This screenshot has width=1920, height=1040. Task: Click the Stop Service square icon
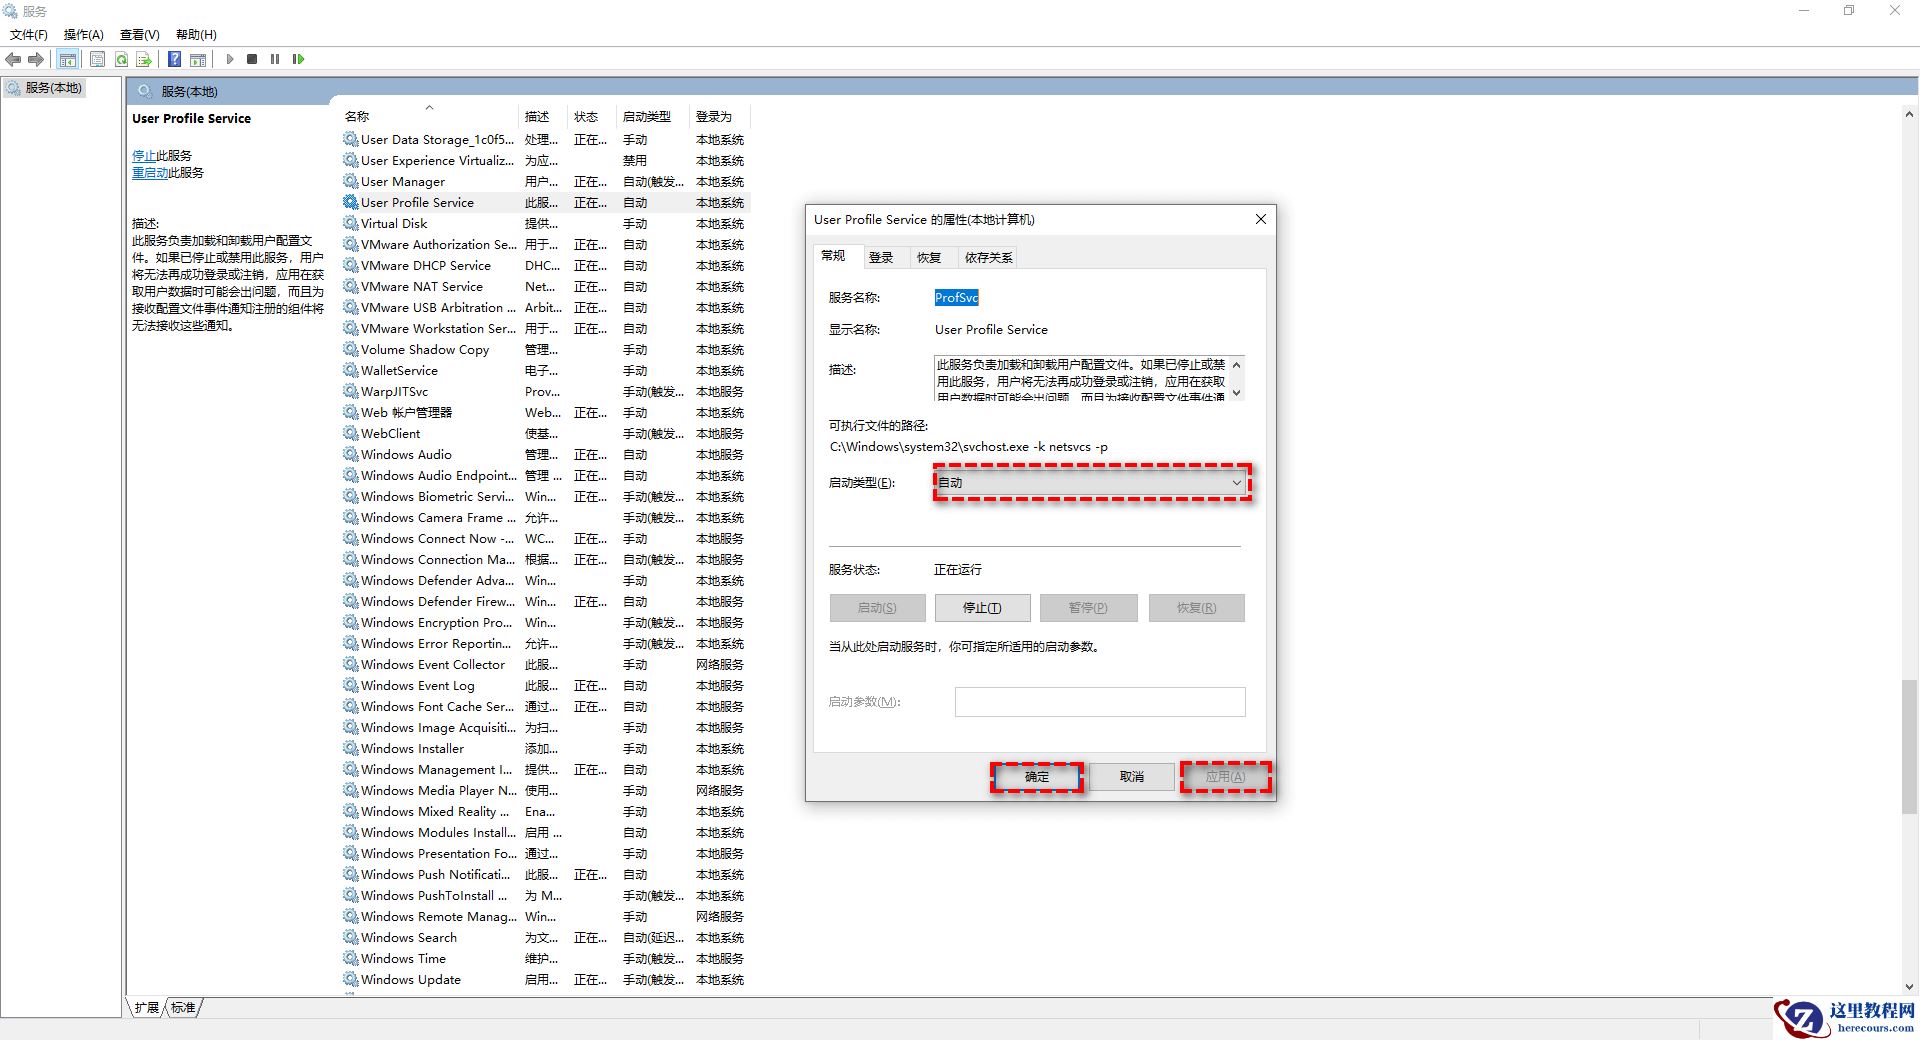[x=252, y=60]
